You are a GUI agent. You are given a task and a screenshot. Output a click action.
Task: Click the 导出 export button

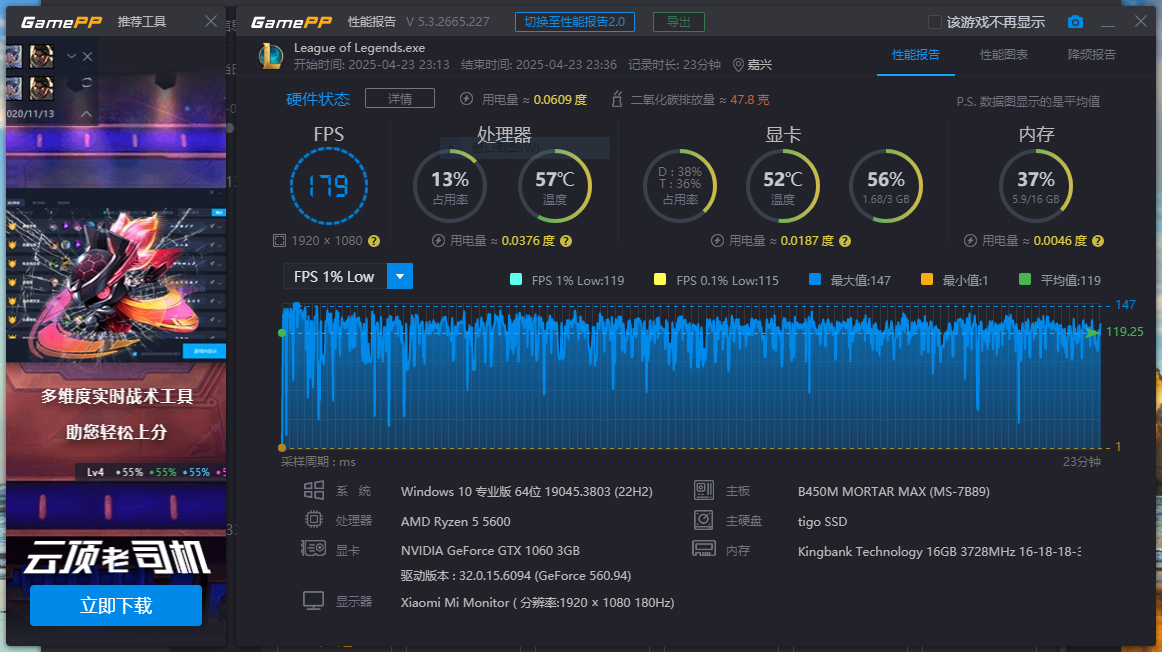tap(678, 21)
